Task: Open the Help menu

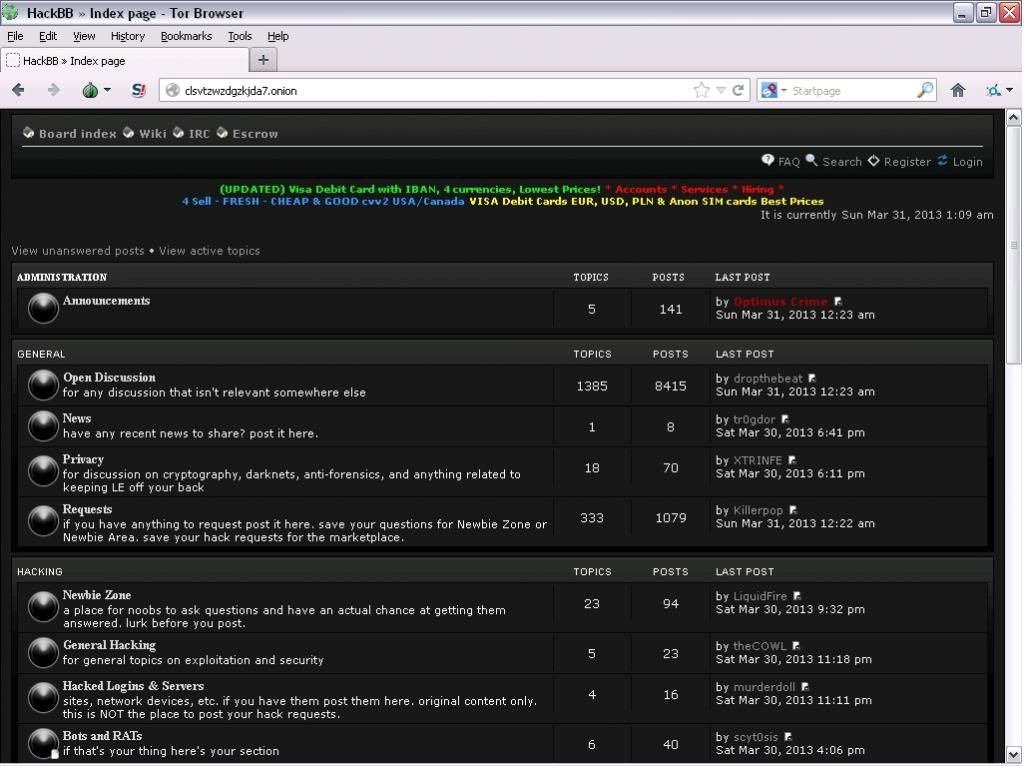Action: tap(278, 36)
